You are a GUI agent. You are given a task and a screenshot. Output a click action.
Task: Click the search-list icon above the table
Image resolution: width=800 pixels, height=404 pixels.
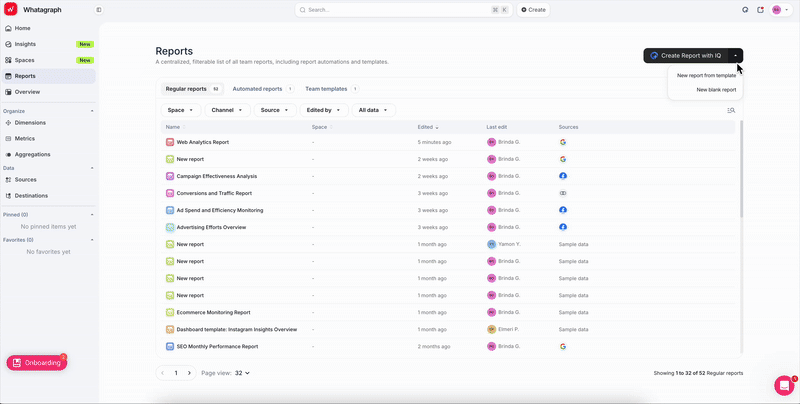pyautogui.click(x=731, y=110)
